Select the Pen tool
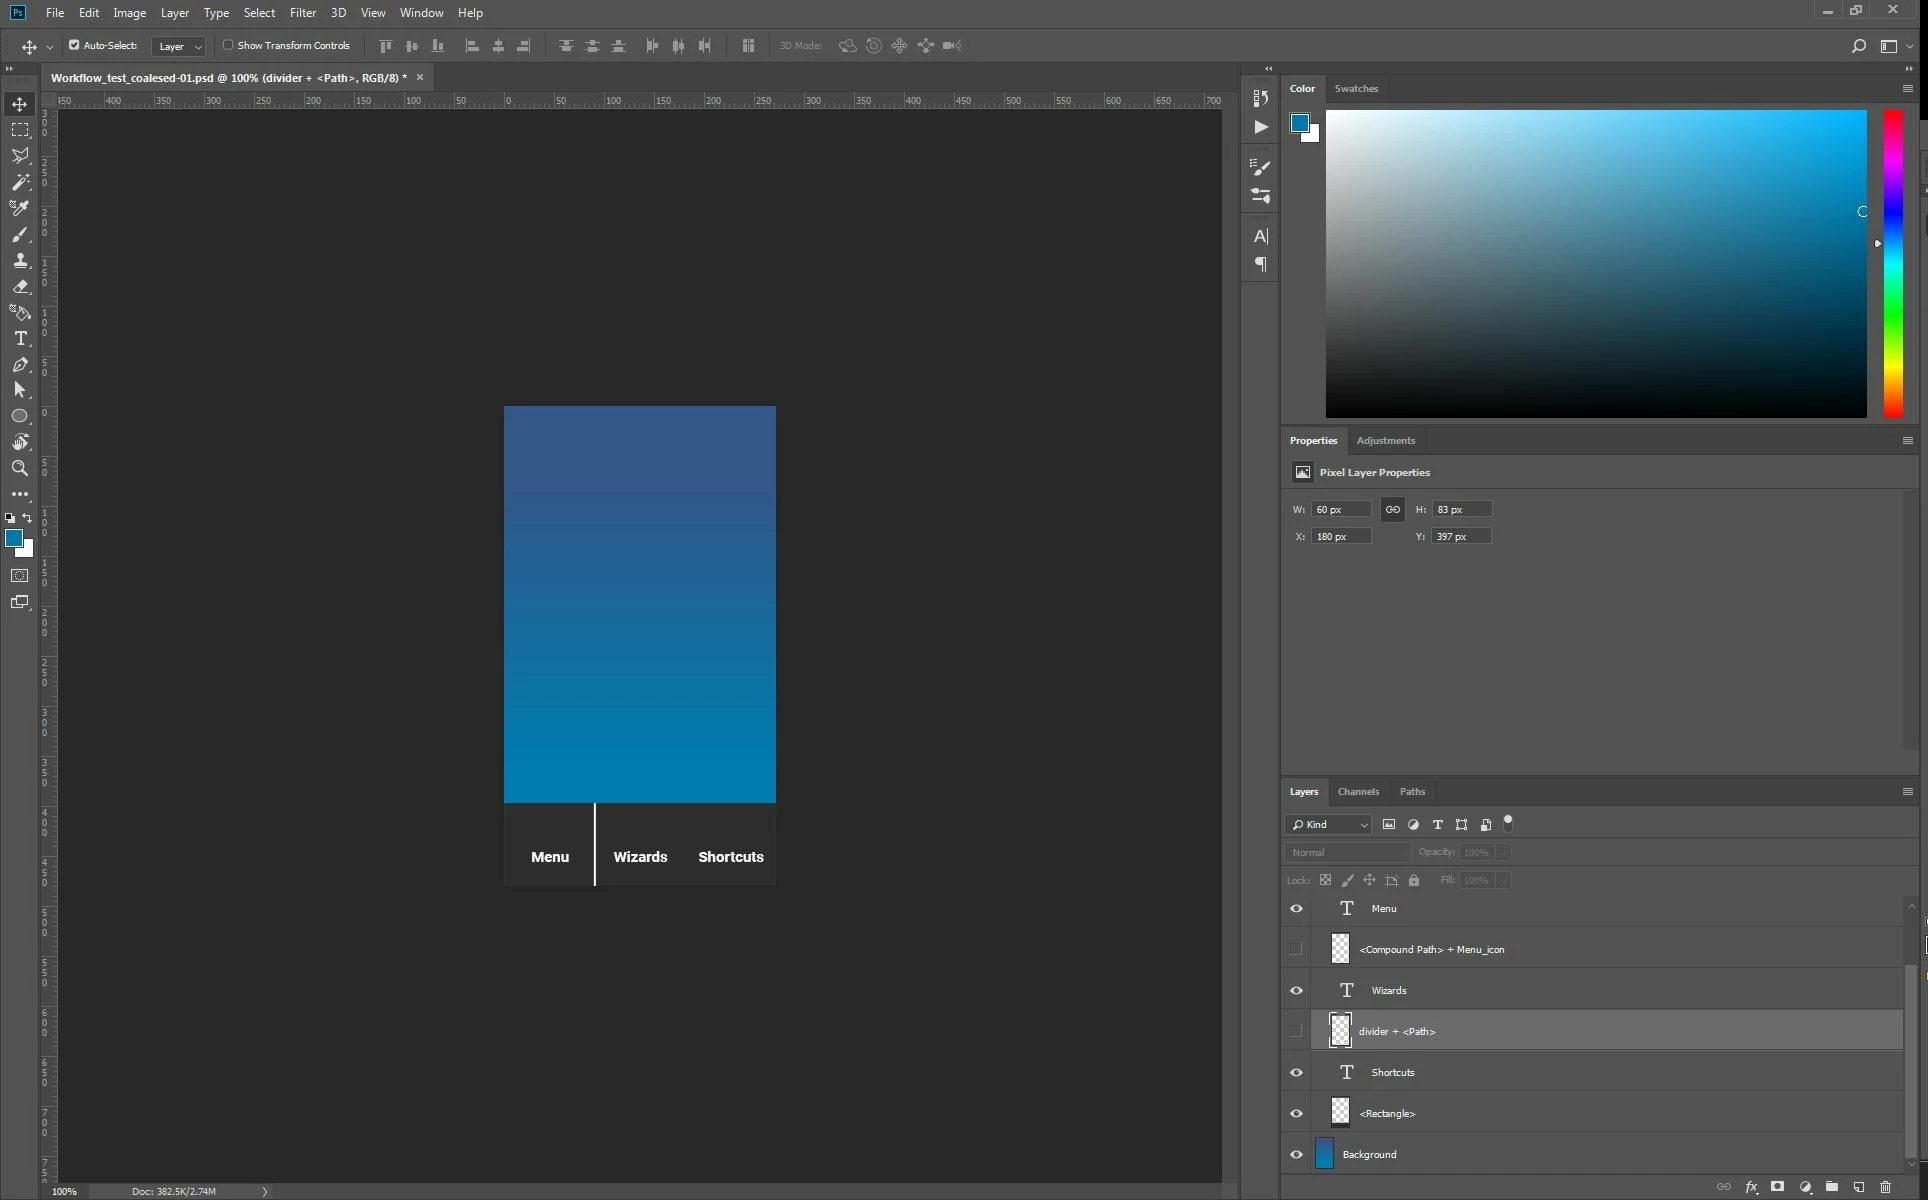1928x1200 pixels. click(x=20, y=365)
